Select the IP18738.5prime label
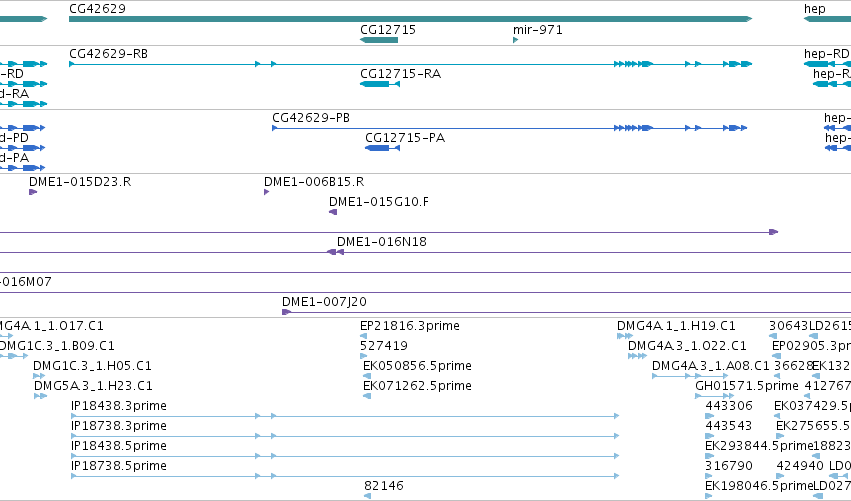 pos(119,466)
